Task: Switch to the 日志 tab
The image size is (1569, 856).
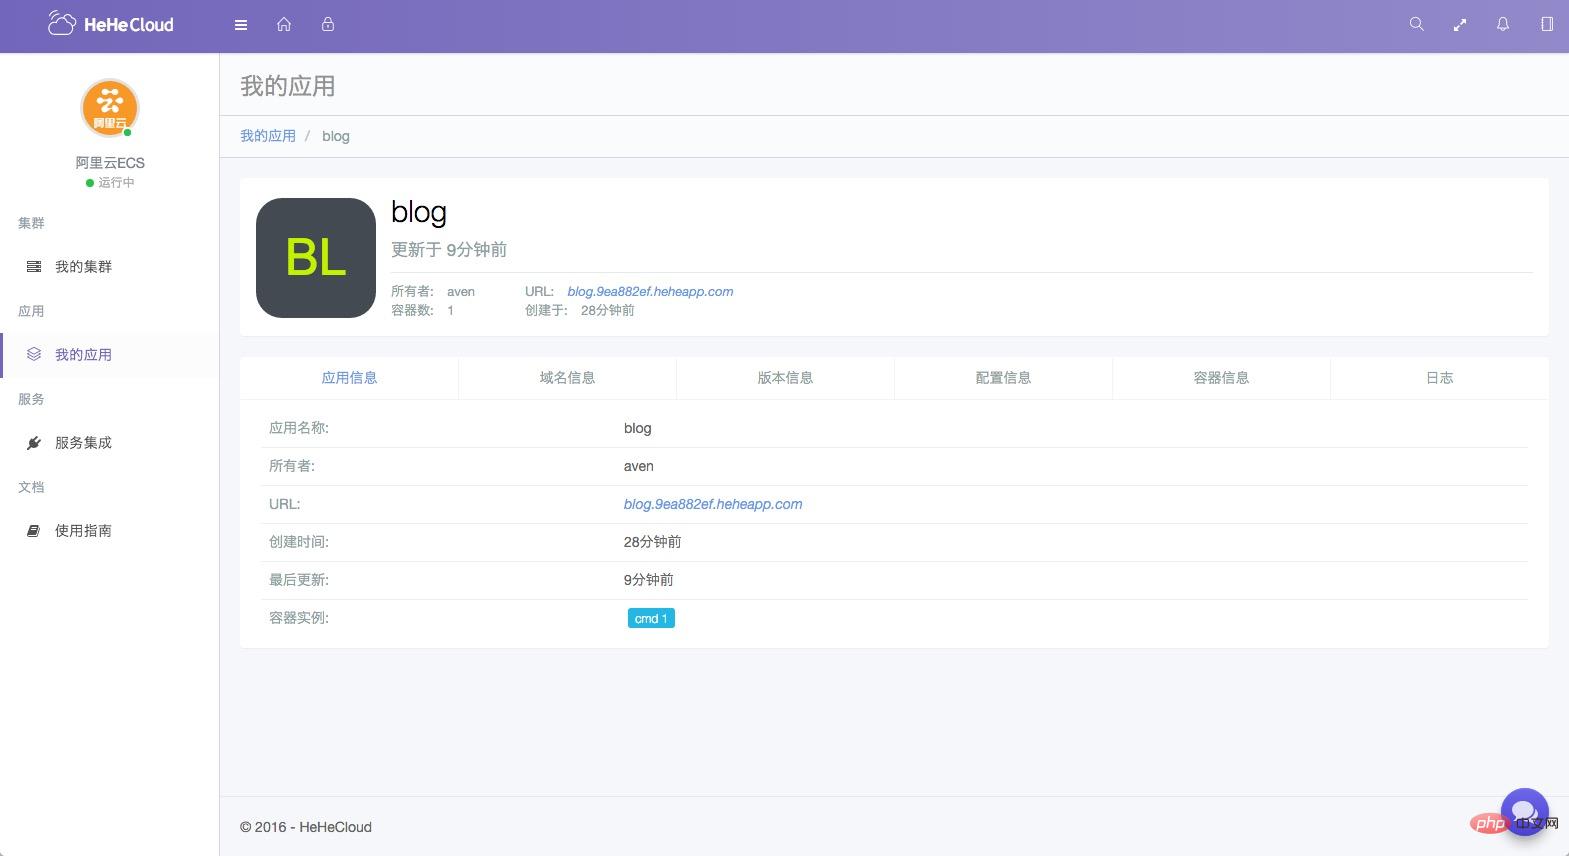Action: 1439,378
